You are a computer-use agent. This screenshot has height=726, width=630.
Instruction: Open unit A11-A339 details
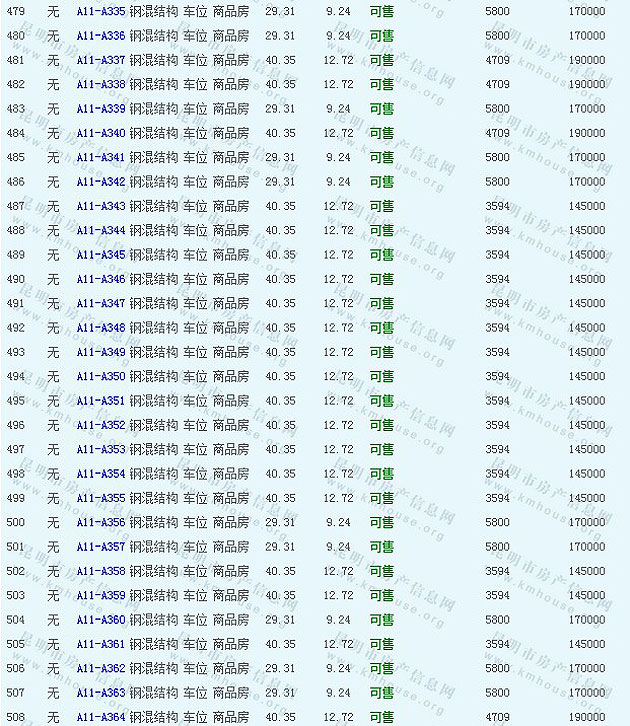click(101, 109)
